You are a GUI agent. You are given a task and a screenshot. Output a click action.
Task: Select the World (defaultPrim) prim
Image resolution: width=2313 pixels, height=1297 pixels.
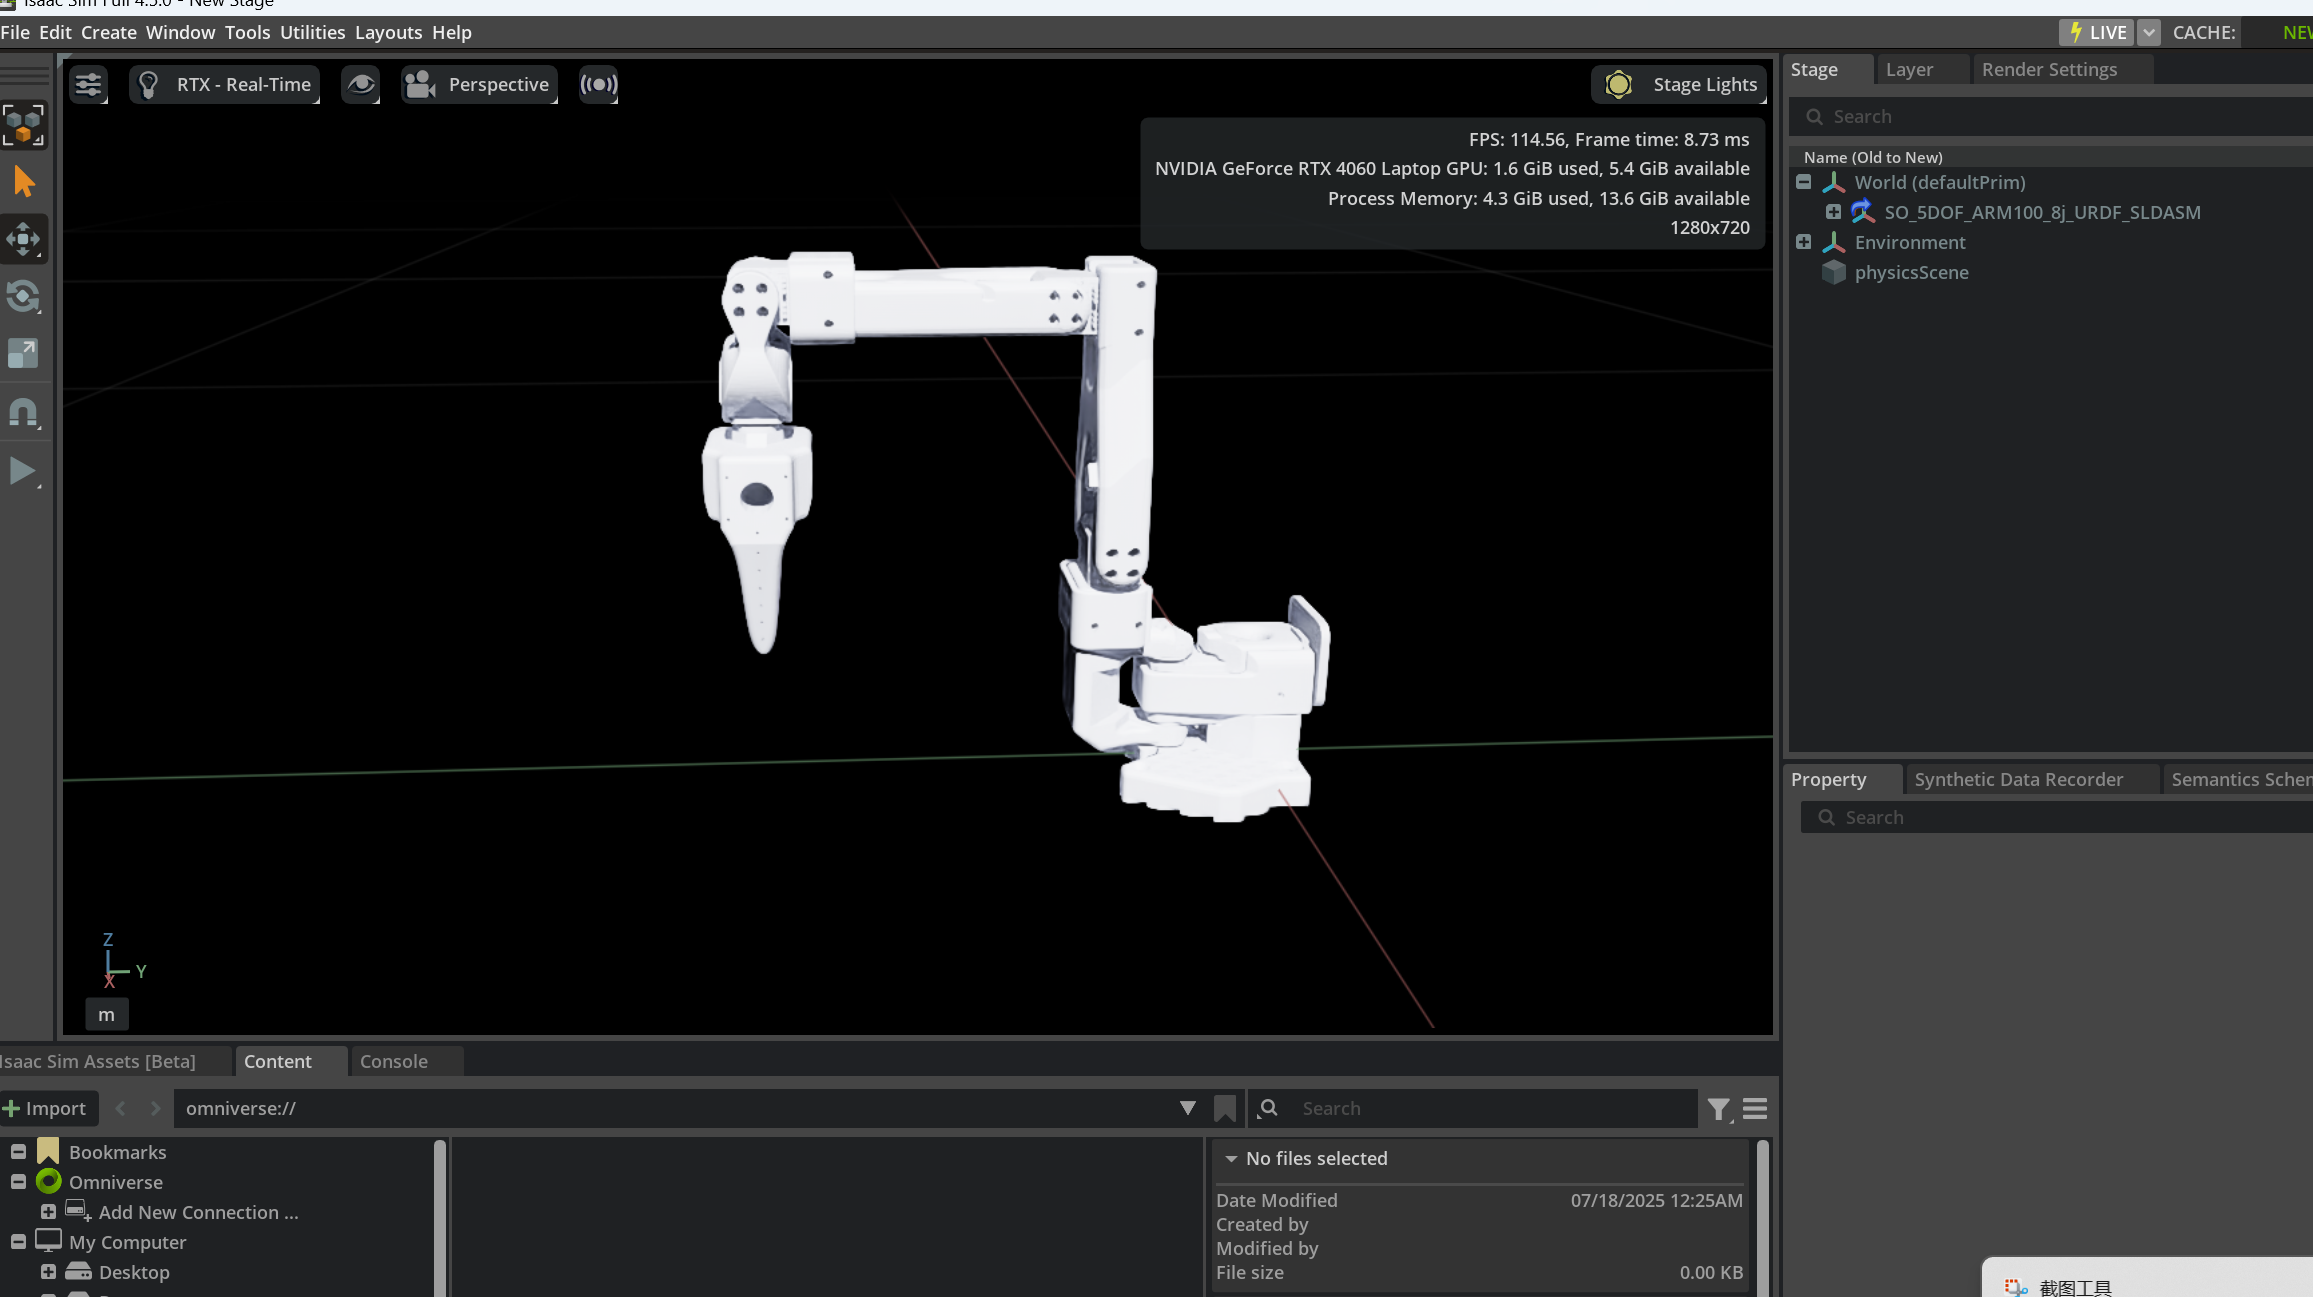(x=1939, y=183)
